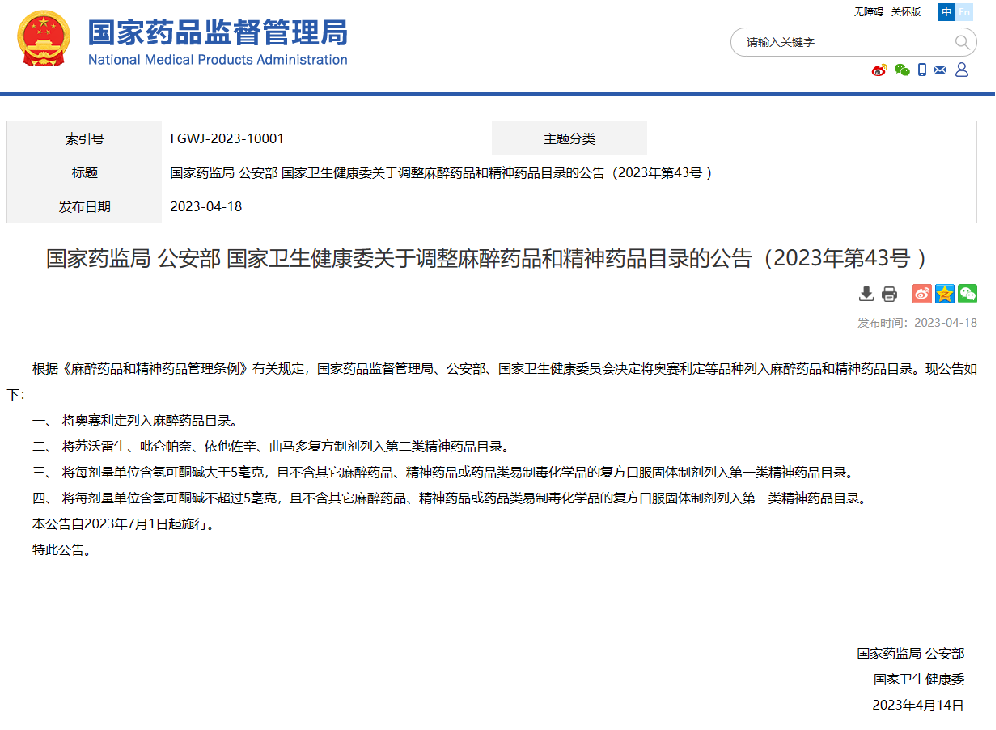Image resolution: width=996 pixels, height=730 pixels.
Task: Click the 主题分类 label cell
Action: click(569, 139)
